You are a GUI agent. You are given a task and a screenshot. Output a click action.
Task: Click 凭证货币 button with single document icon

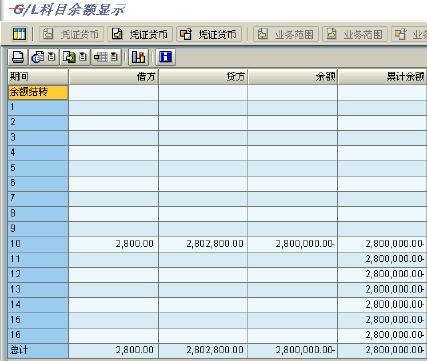140,34
